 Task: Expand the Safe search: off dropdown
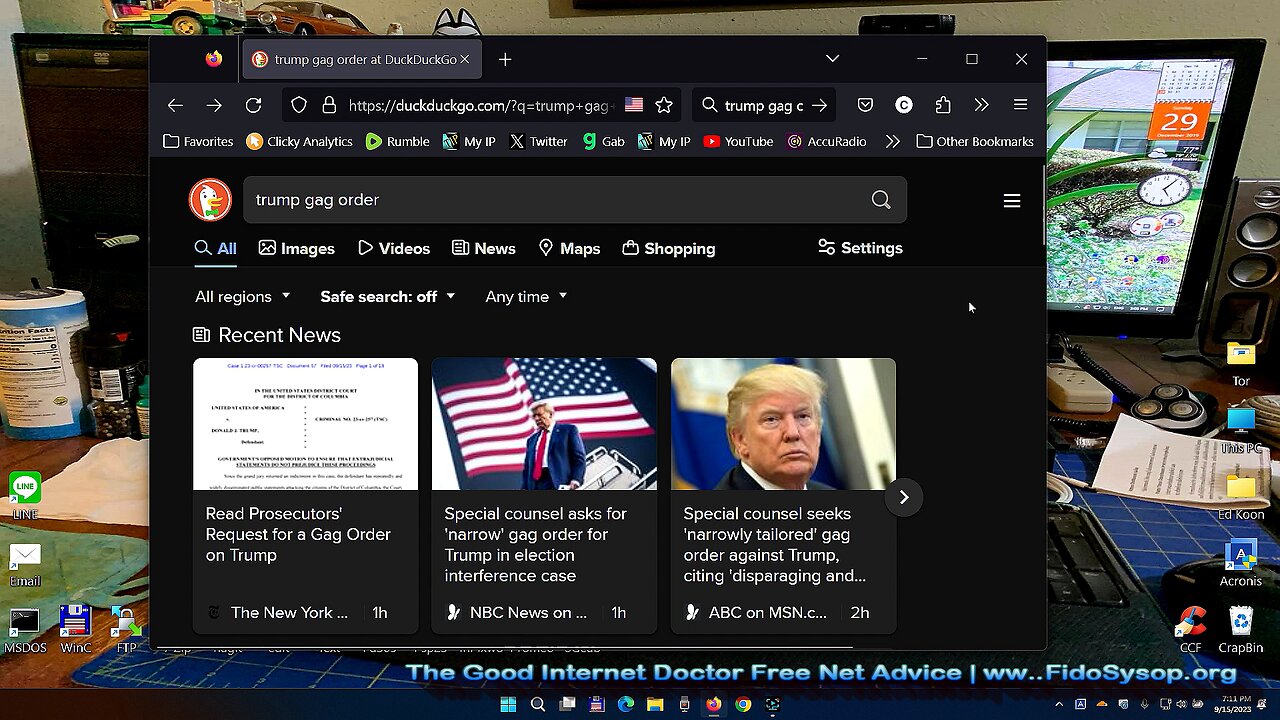click(388, 297)
